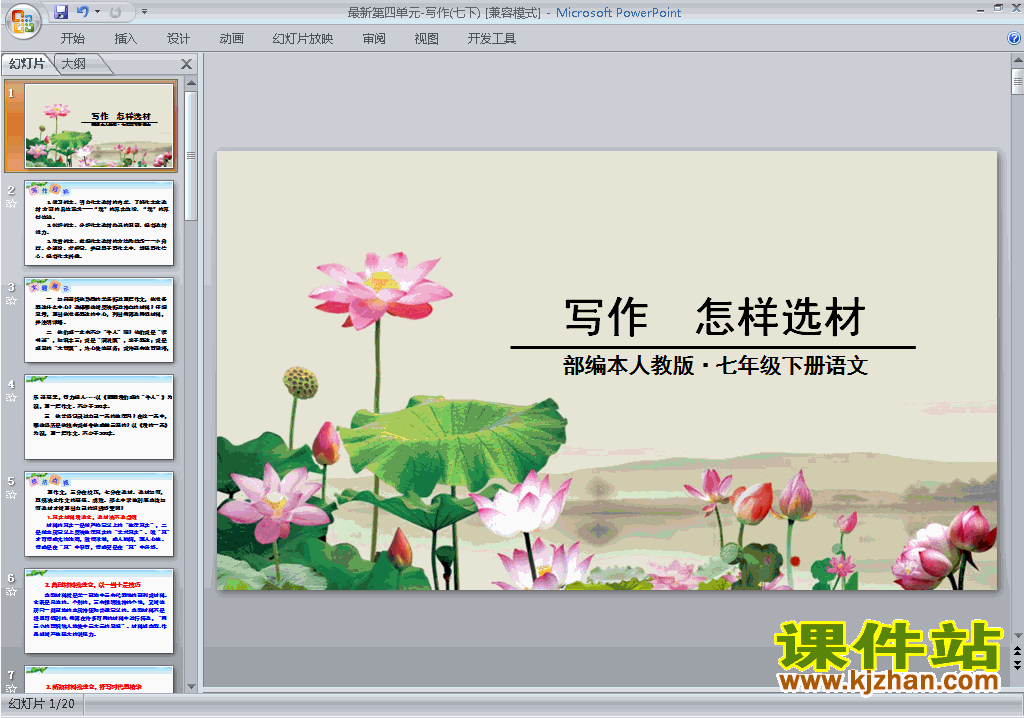Click subtitle 部编本人教版·七年级下册语文
This screenshot has width=1024, height=718.
coord(715,365)
